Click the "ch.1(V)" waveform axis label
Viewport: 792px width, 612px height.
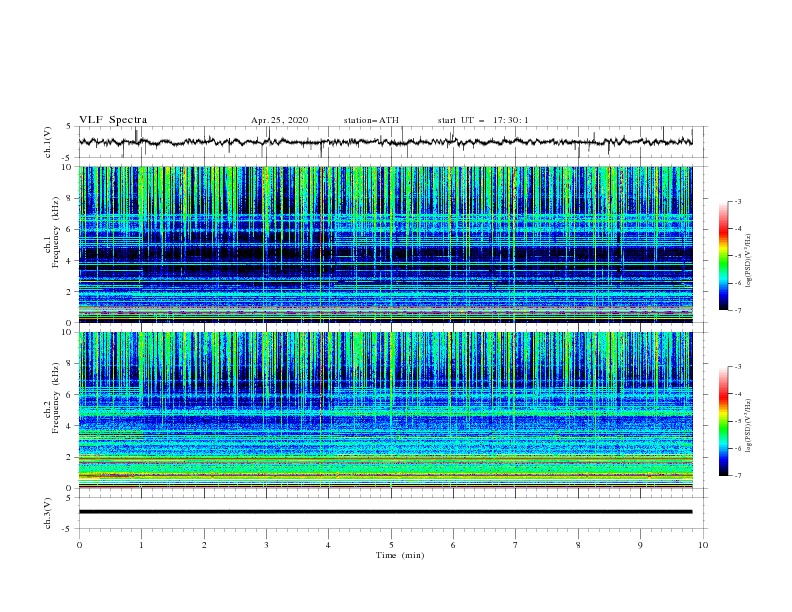coord(47,142)
